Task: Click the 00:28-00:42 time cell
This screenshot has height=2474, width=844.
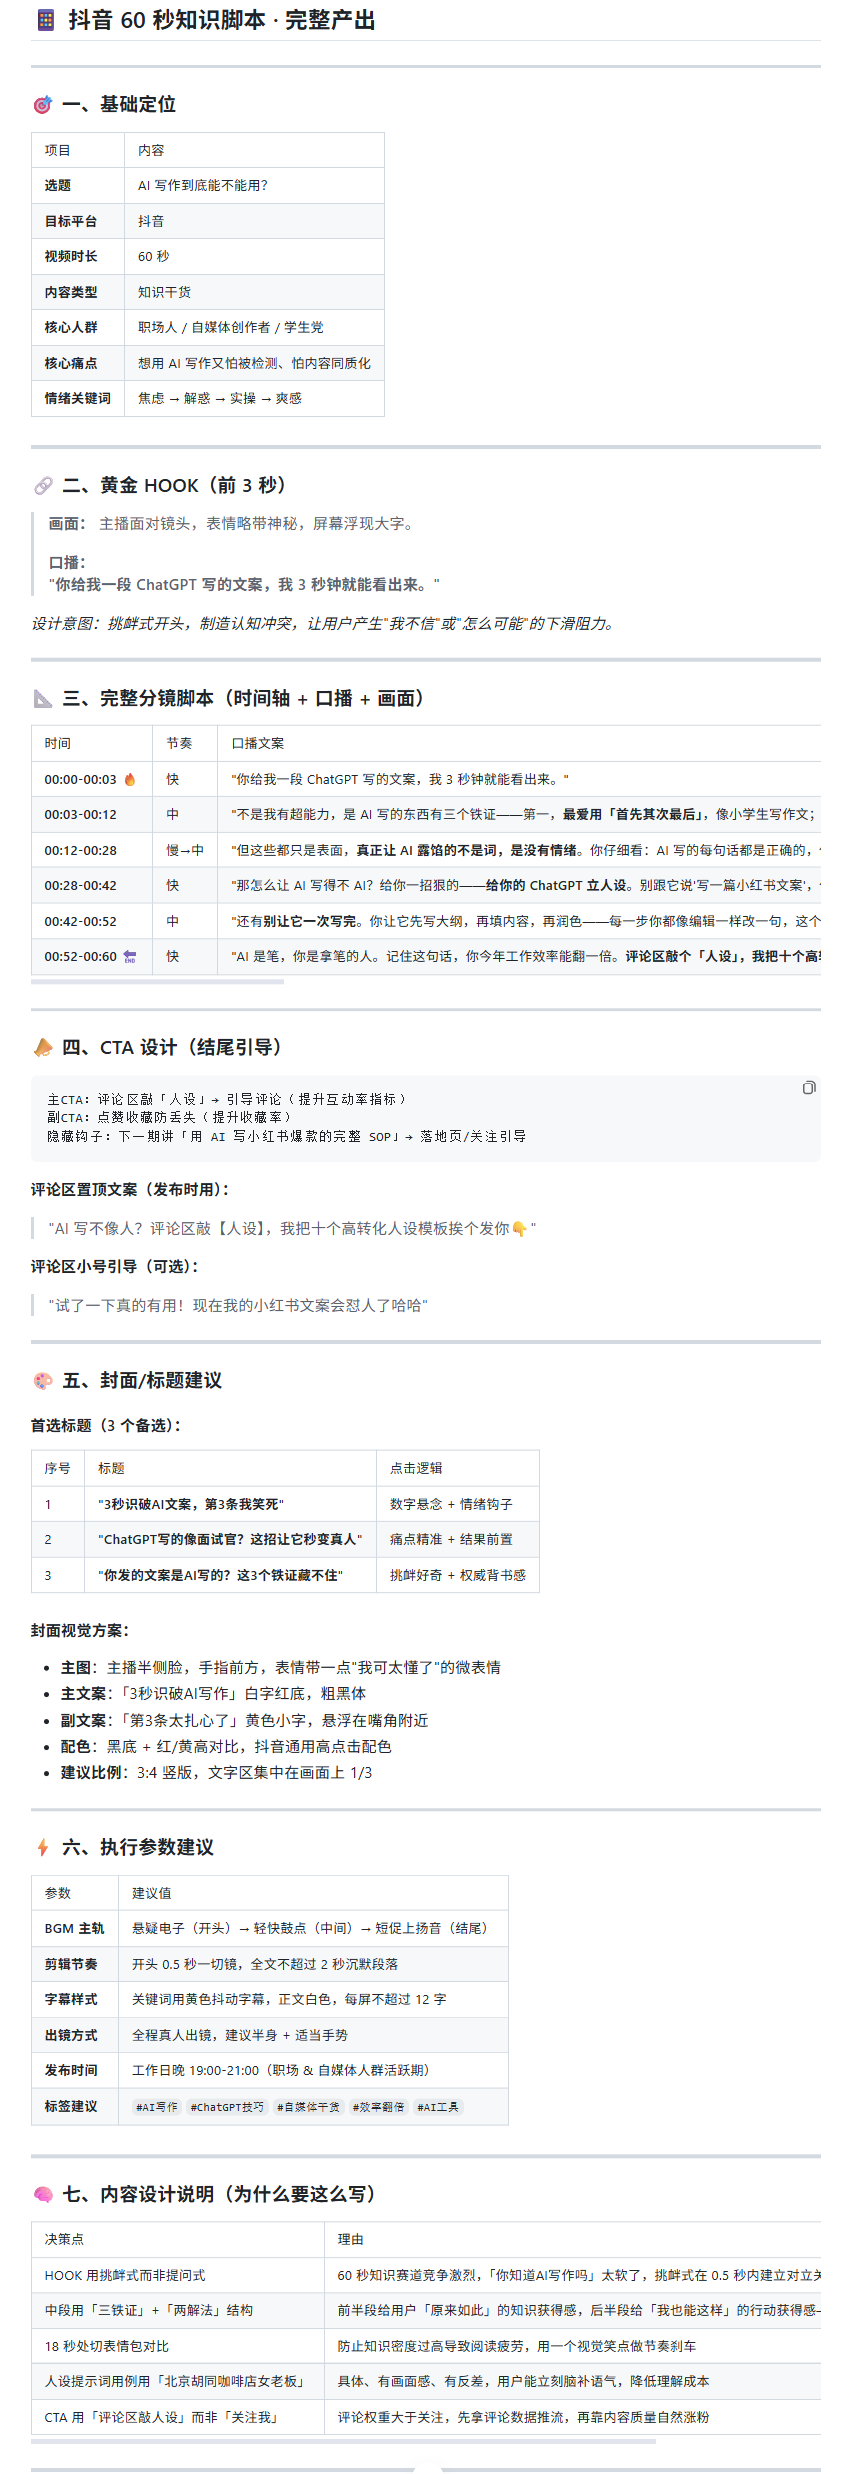Action: tap(92, 885)
